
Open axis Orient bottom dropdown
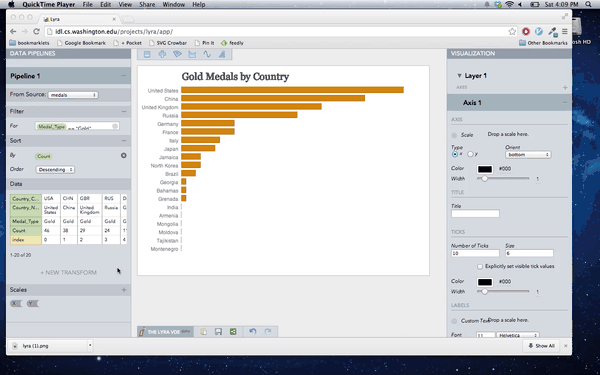pyautogui.click(x=528, y=155)
